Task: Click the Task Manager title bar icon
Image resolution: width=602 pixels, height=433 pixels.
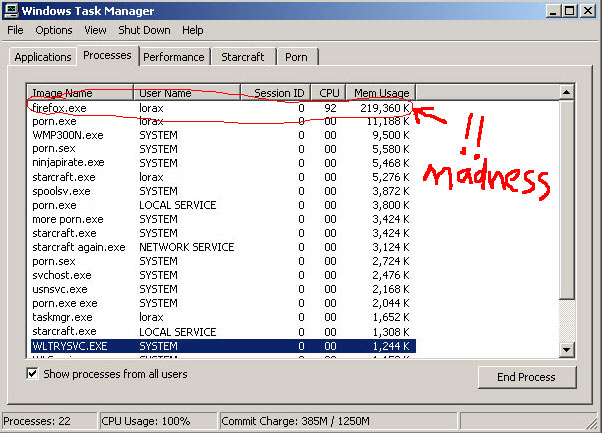Action: [x=10, y=11]
